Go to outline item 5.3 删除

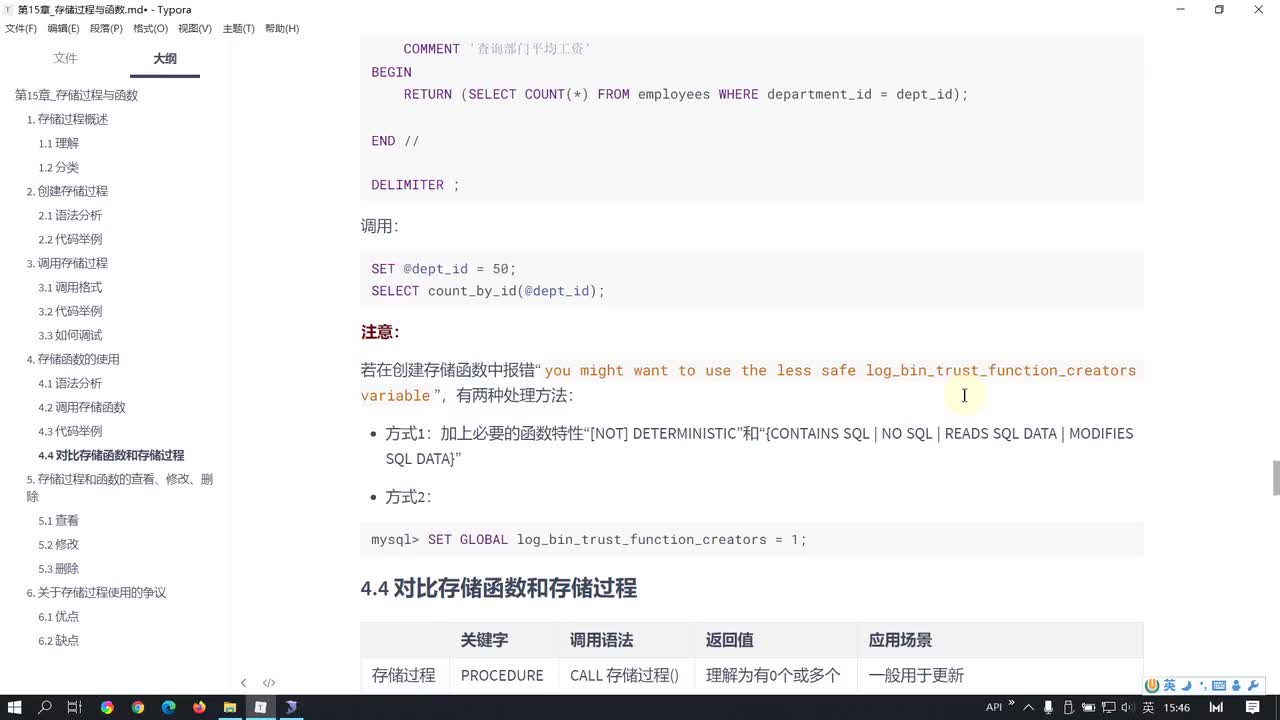pyautogui.click(x=58, y=568)
